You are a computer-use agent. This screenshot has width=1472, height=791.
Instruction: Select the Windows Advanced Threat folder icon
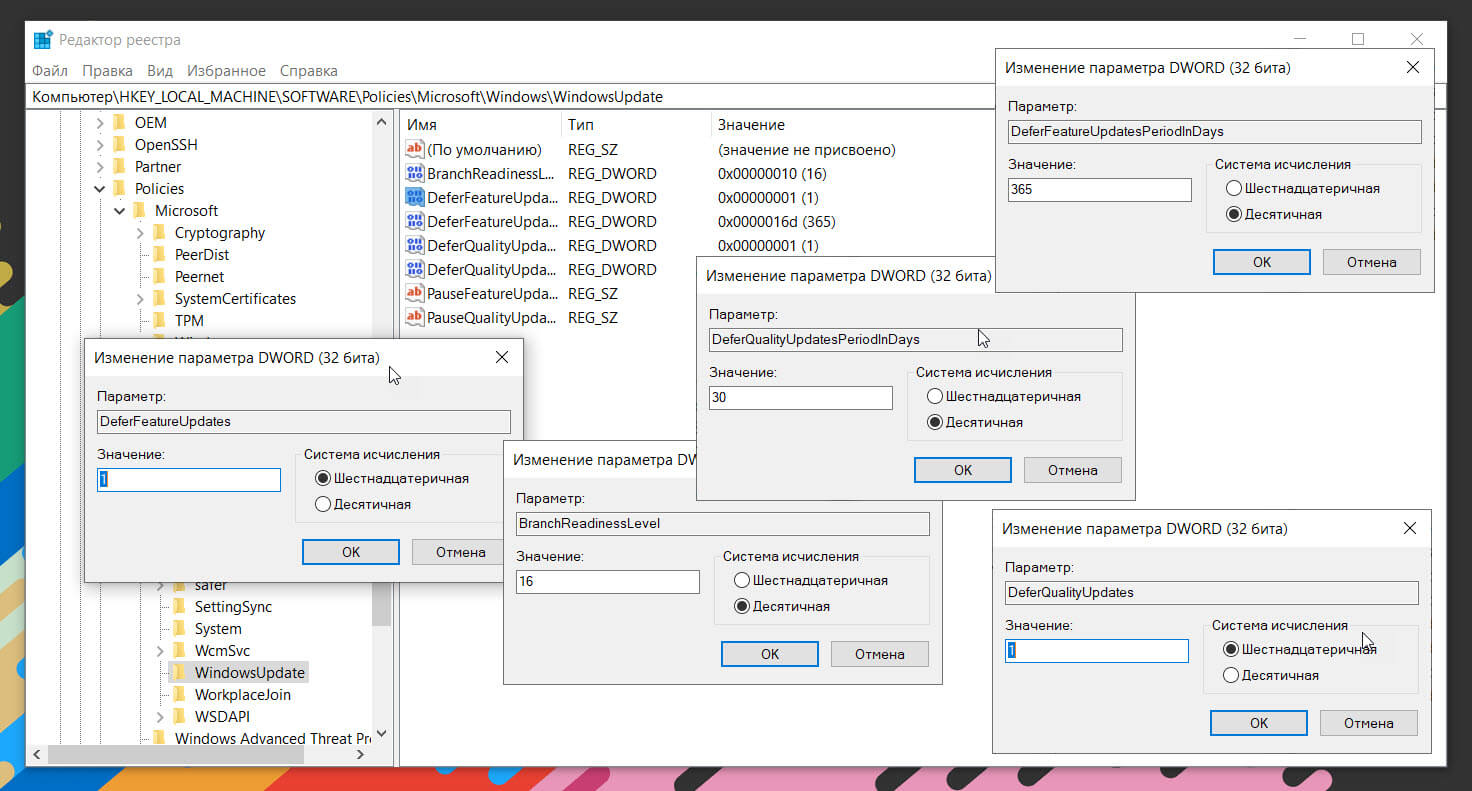[159, 739]
